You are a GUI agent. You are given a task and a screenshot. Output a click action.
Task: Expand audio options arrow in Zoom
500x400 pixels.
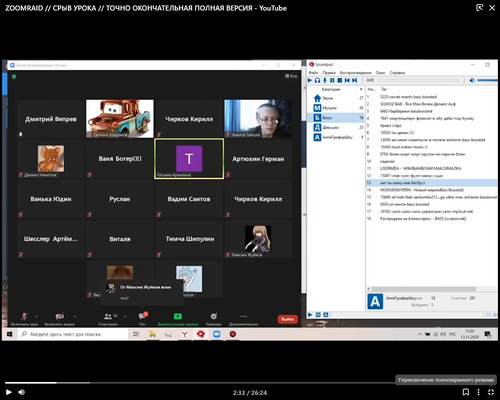[x=36, y=316]
